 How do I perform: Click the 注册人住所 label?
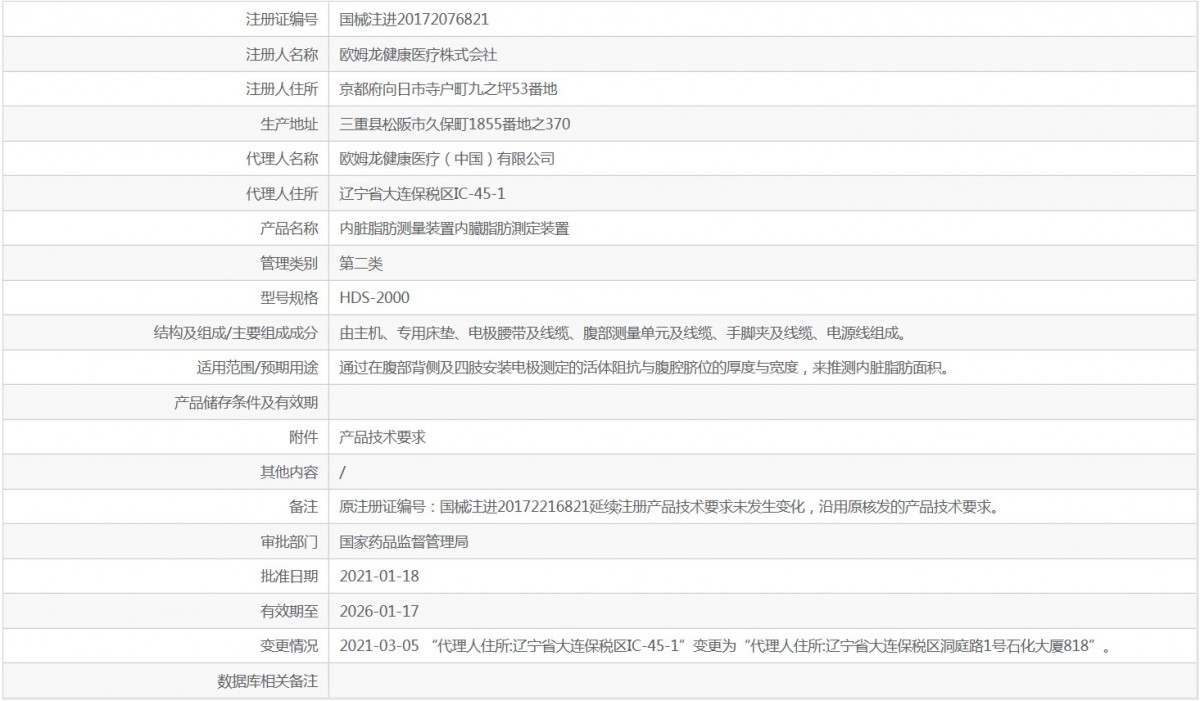[282, 89]
